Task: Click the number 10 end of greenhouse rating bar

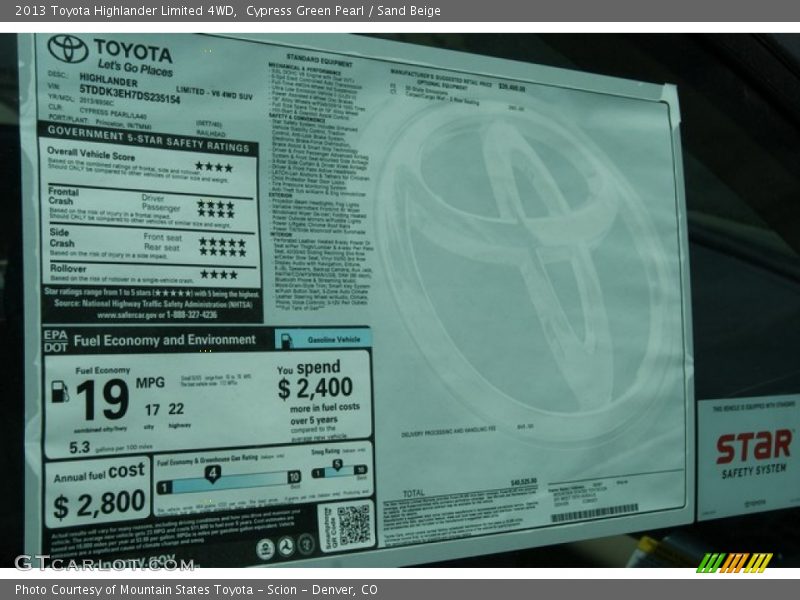Action: (294, 477)
